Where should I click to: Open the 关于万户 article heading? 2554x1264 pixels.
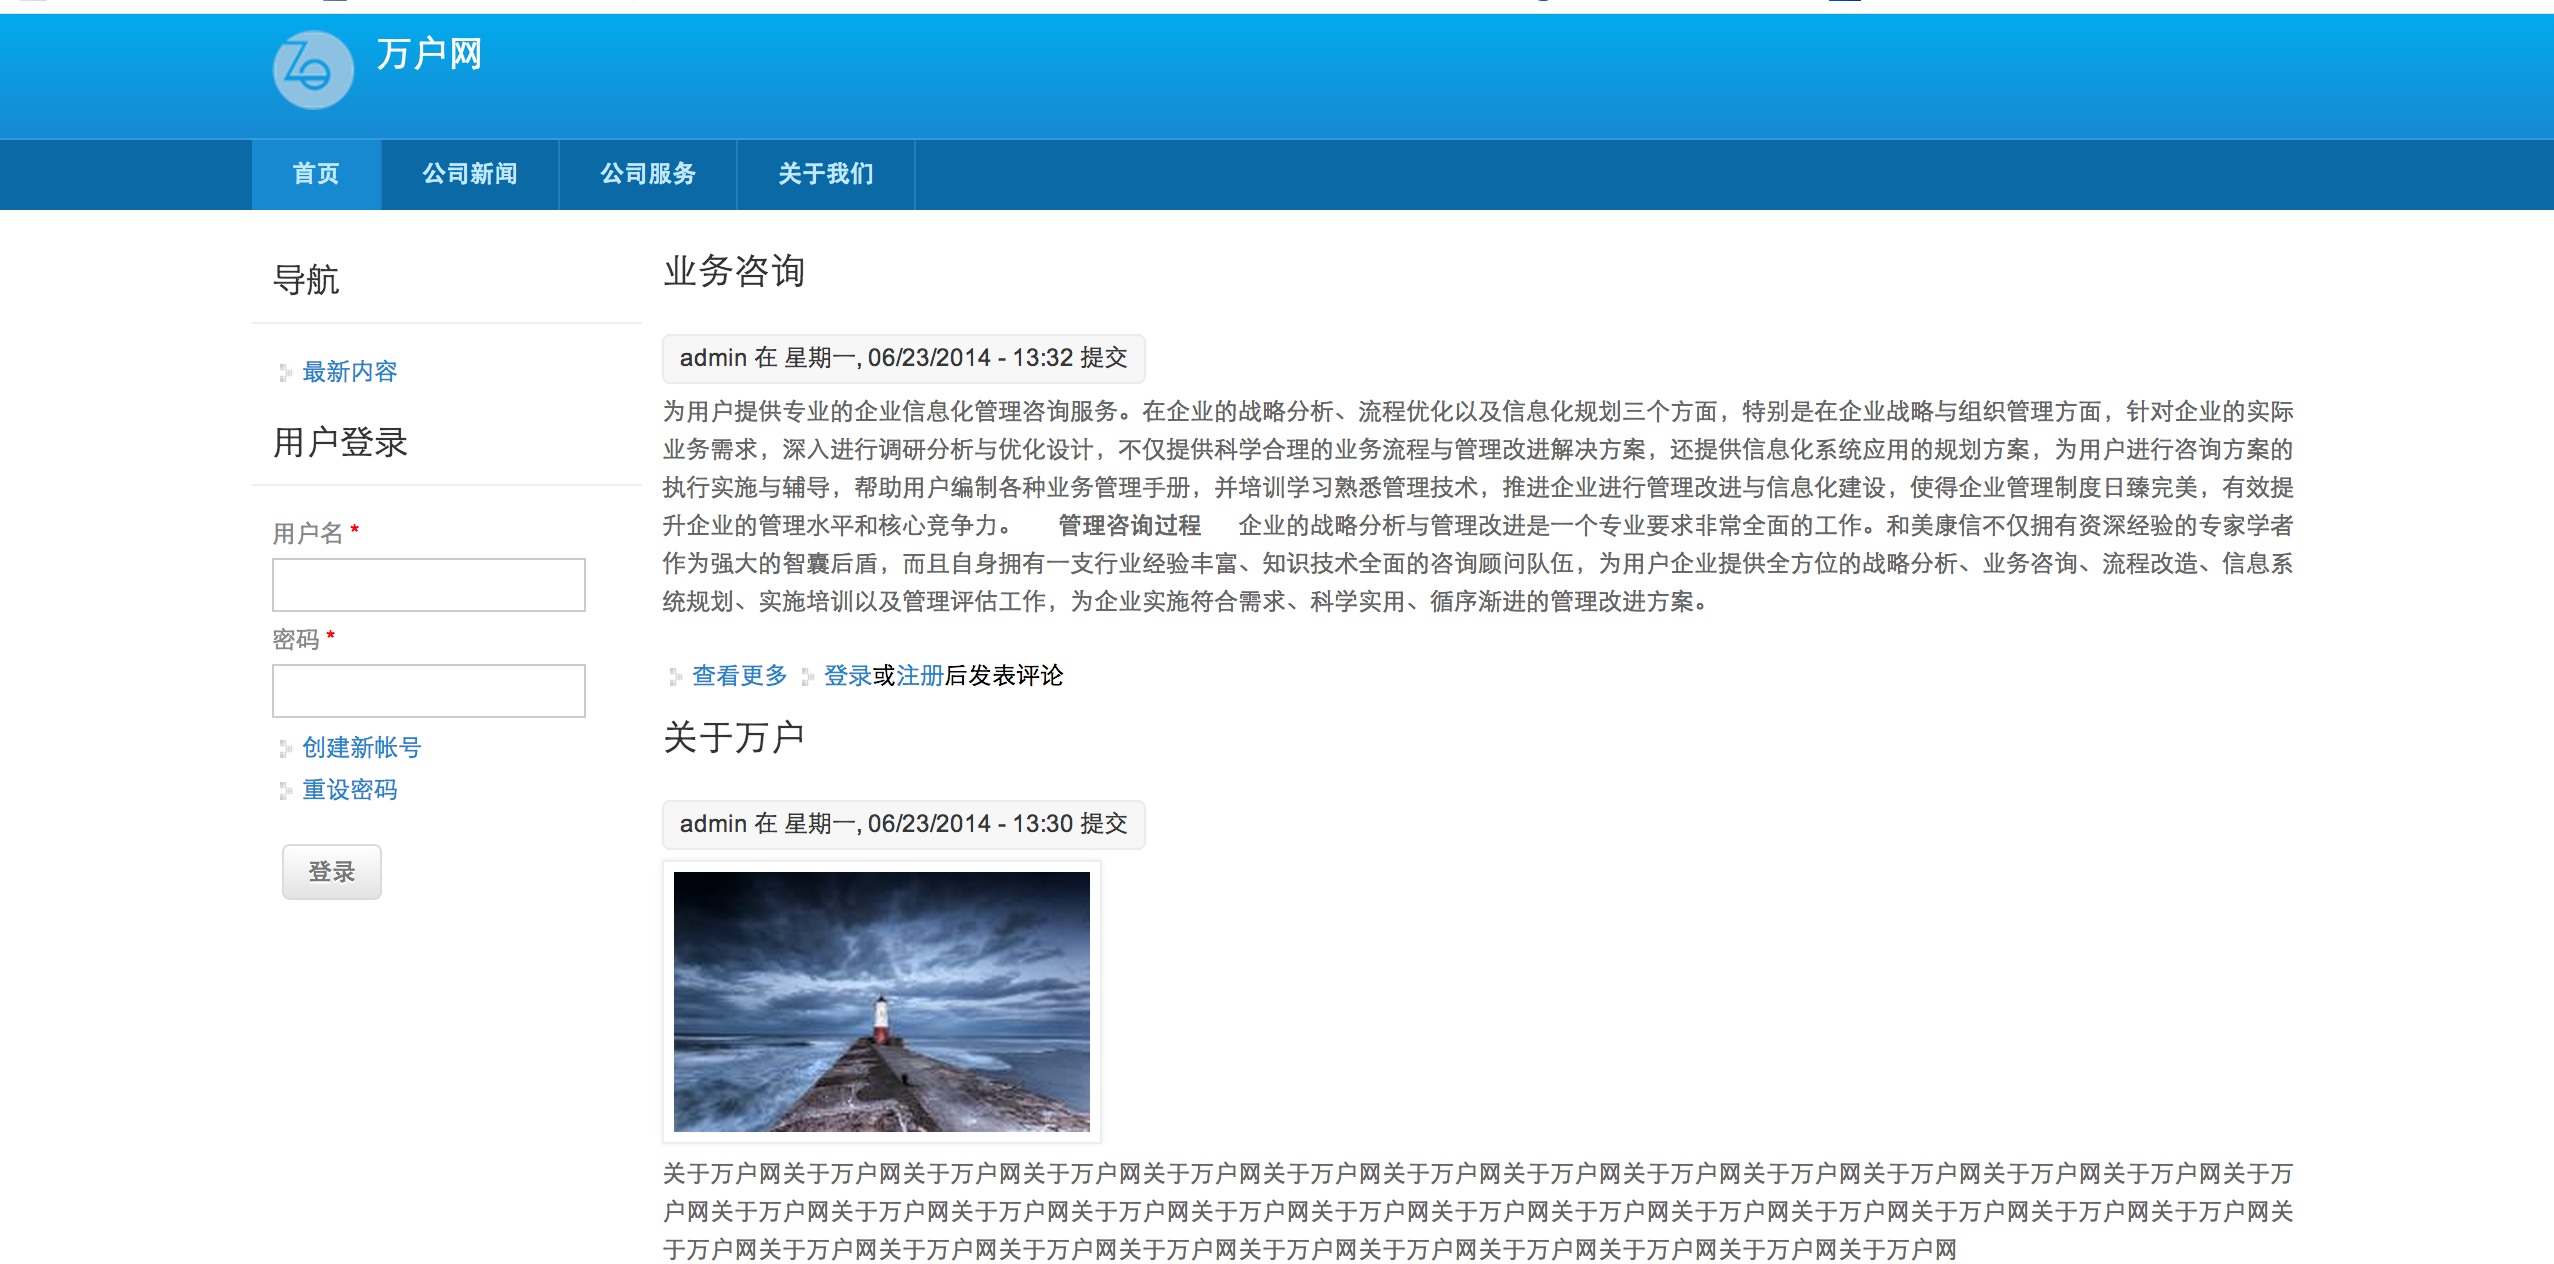point(734,738)
